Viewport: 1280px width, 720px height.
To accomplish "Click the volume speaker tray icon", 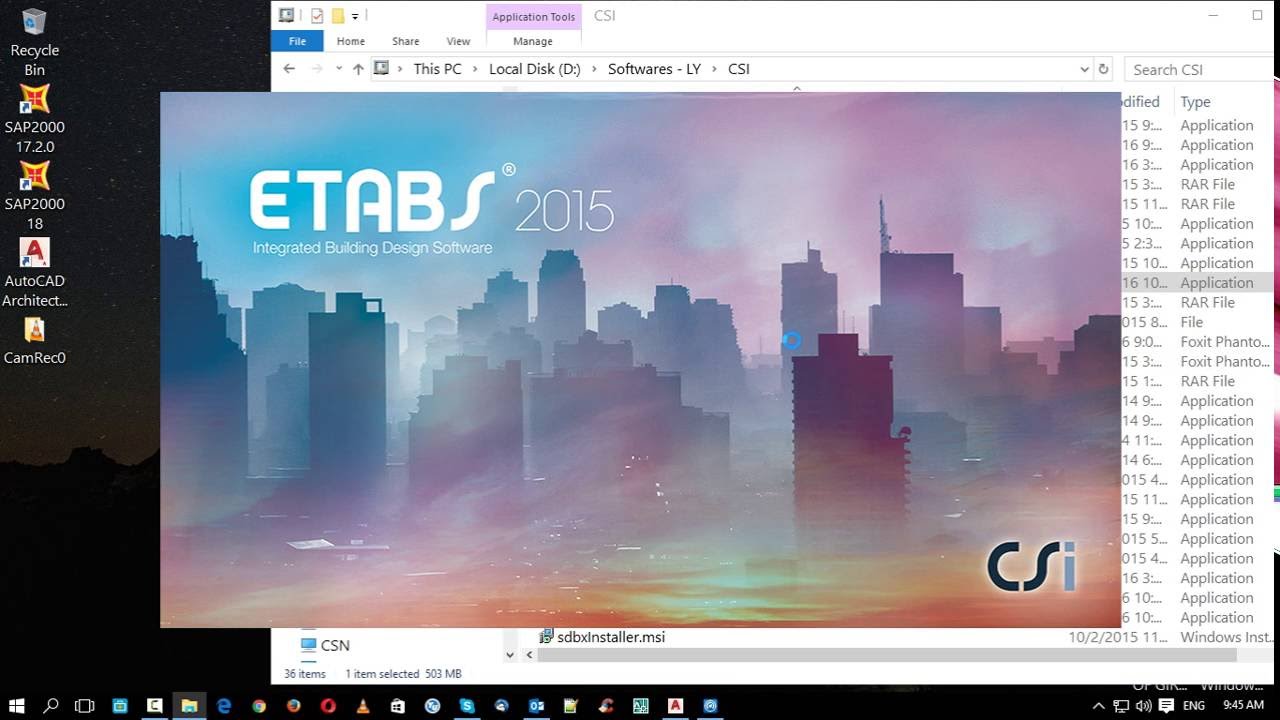I will (x=1143, y=705).
